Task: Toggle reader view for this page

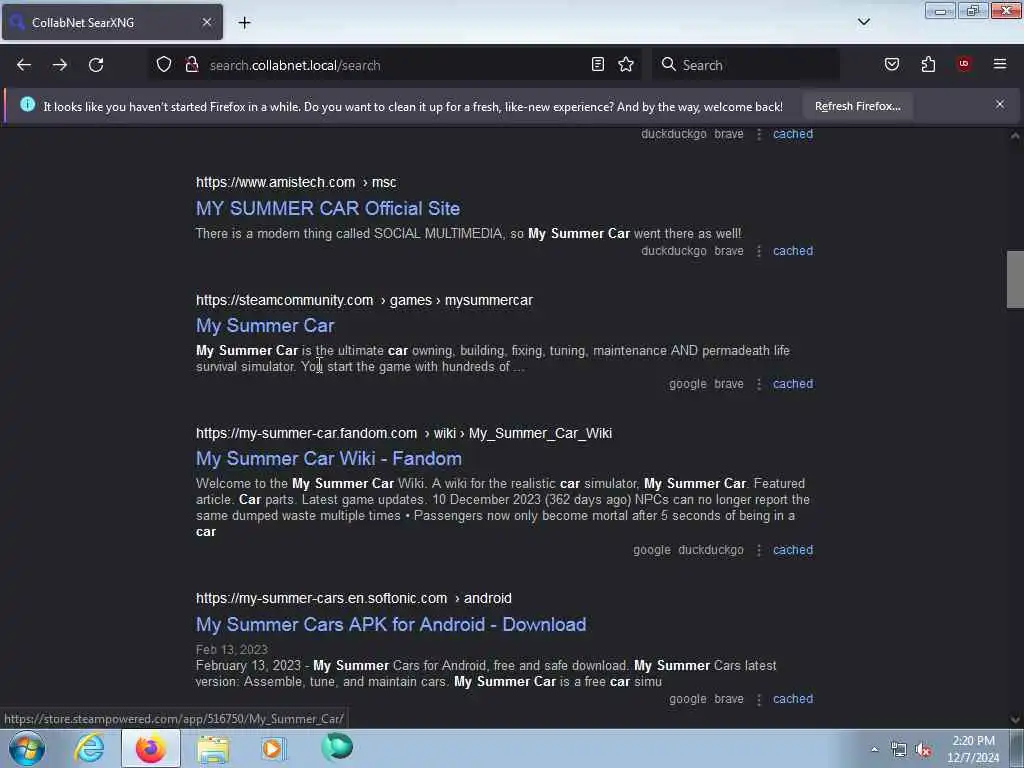Action: pyautogui.click(x=598, y=64)
